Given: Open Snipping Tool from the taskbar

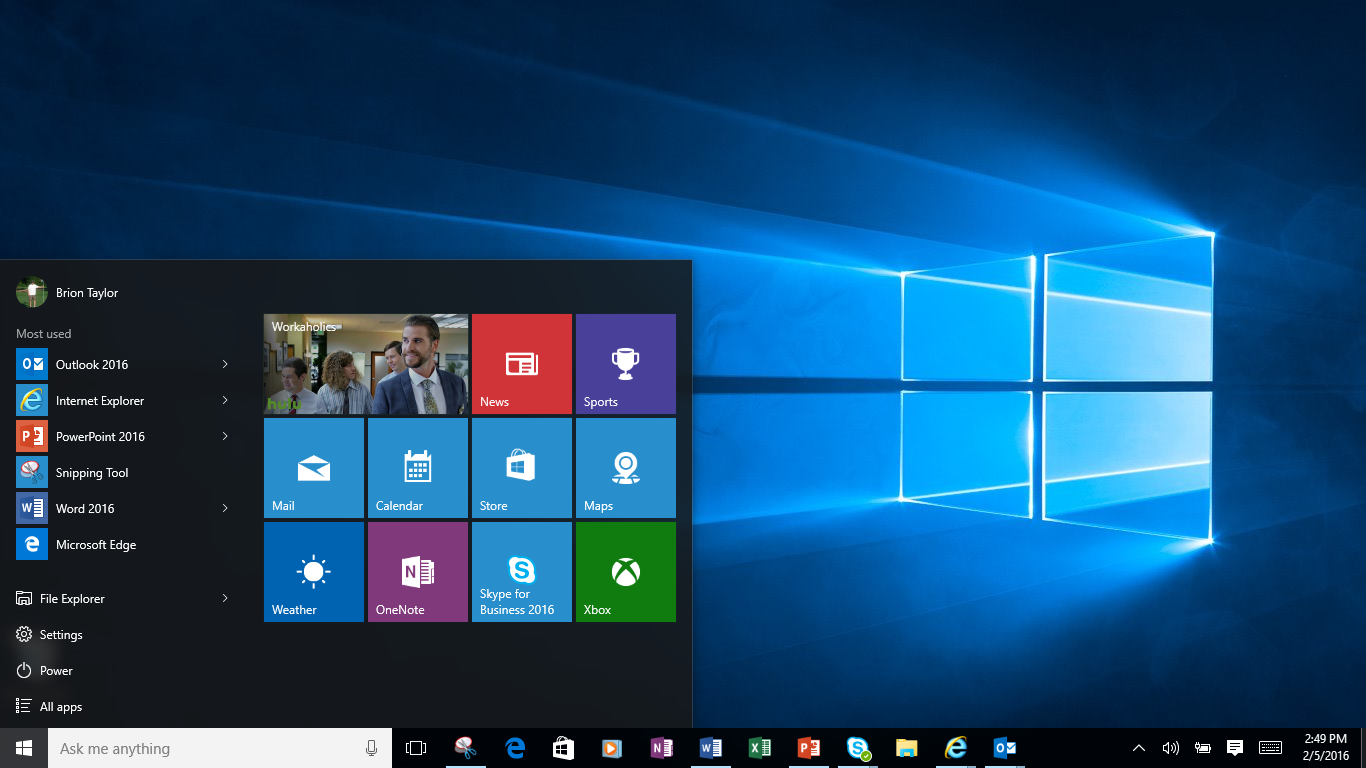Looking at the screenshot, I should [x=466, y=747].
